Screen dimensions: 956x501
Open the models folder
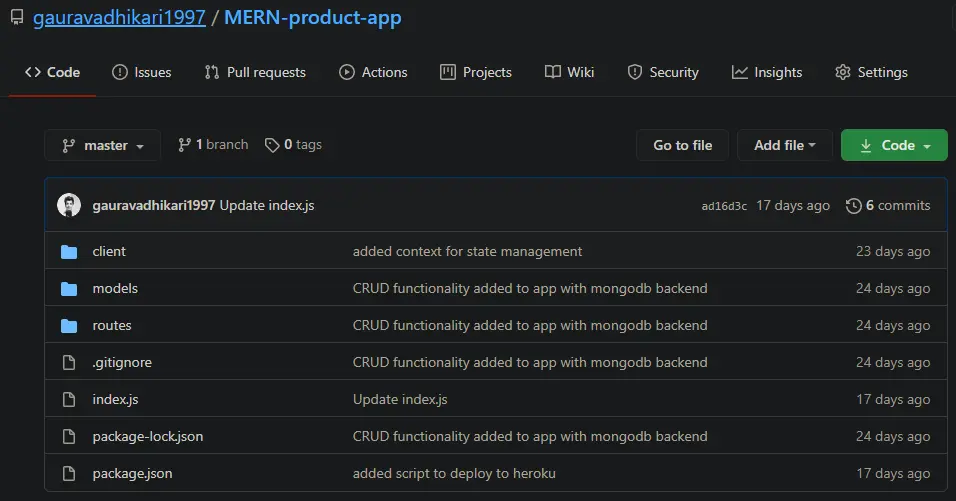tap(115, 288)
